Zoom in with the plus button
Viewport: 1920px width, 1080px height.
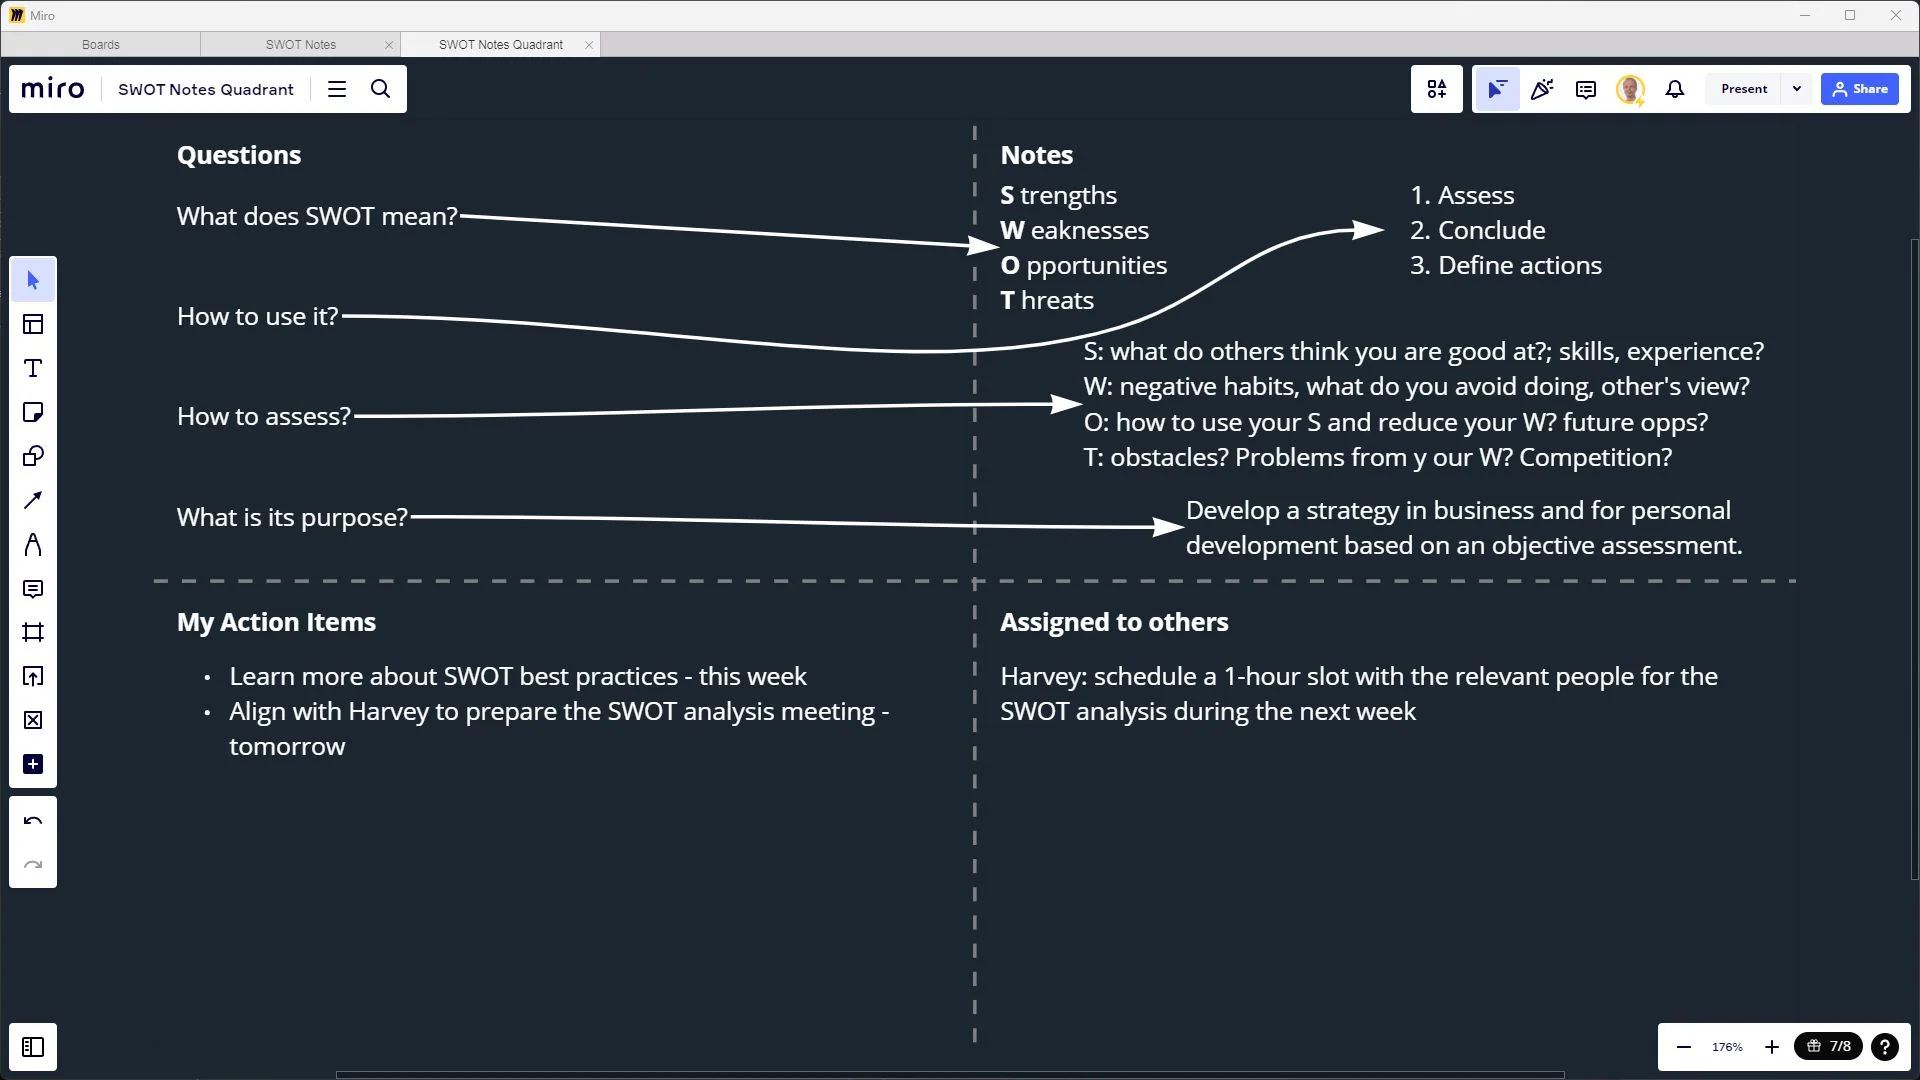pyautogui.click(x=1772, y=1047)
